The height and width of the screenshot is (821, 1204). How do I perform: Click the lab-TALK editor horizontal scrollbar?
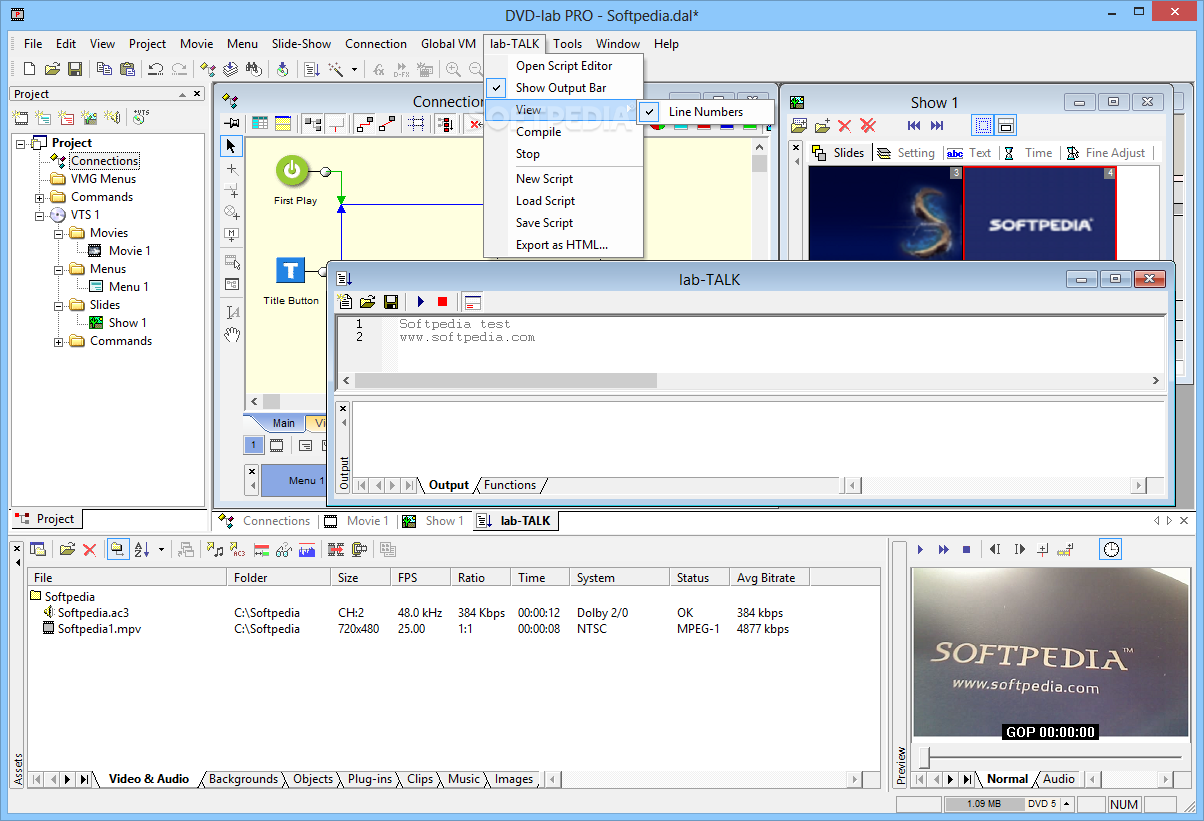[x=506, y=381]
